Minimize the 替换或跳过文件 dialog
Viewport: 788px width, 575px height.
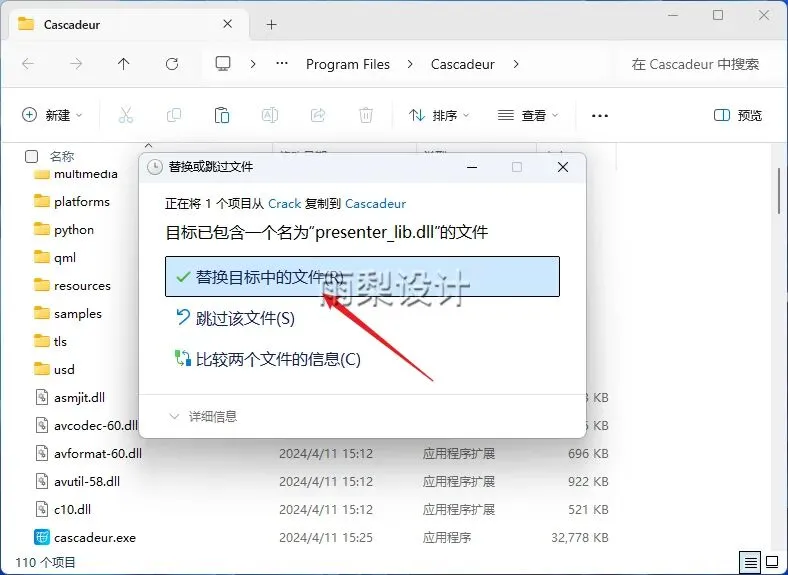click(x=471, y=167)
